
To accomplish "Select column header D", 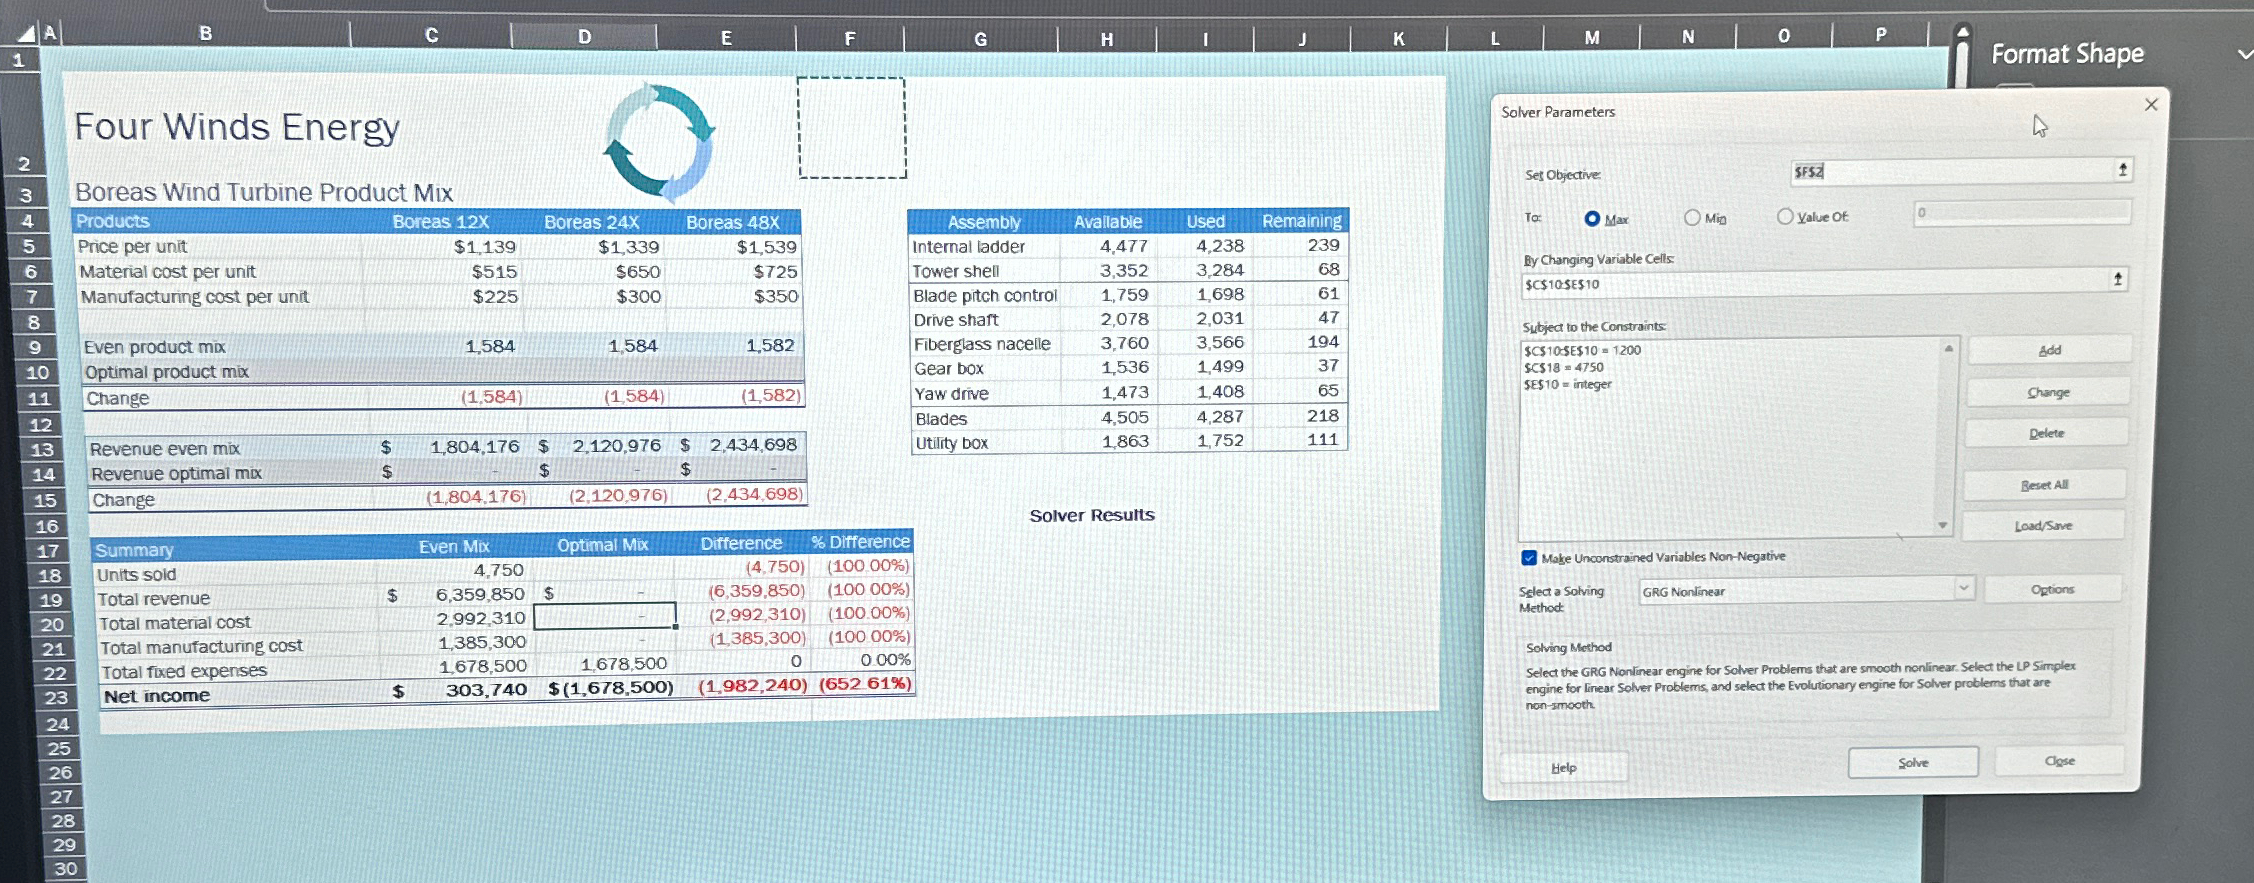I will [x=584, y=37].
